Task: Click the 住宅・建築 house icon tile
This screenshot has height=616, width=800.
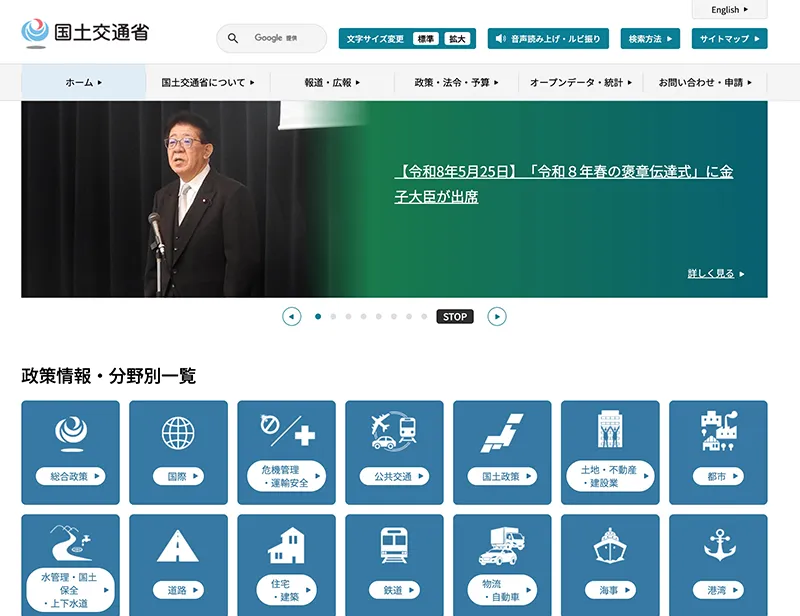Action: (286, 565)
